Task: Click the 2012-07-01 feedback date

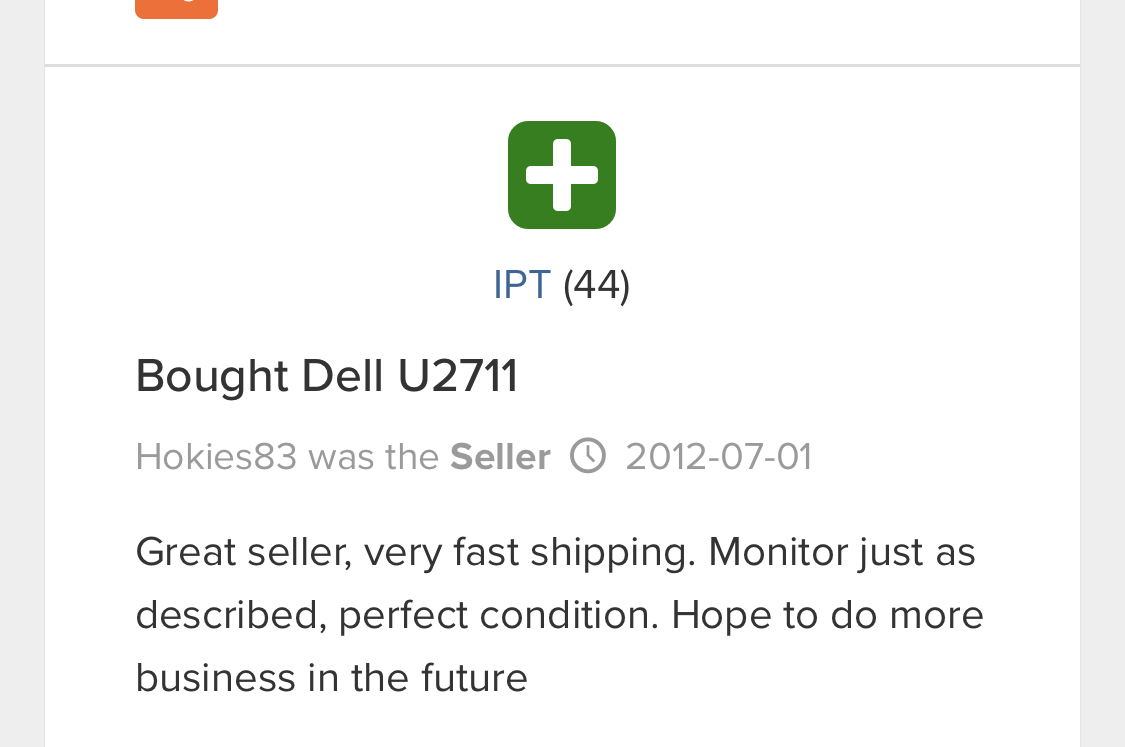Action: [x=718, y=457]
